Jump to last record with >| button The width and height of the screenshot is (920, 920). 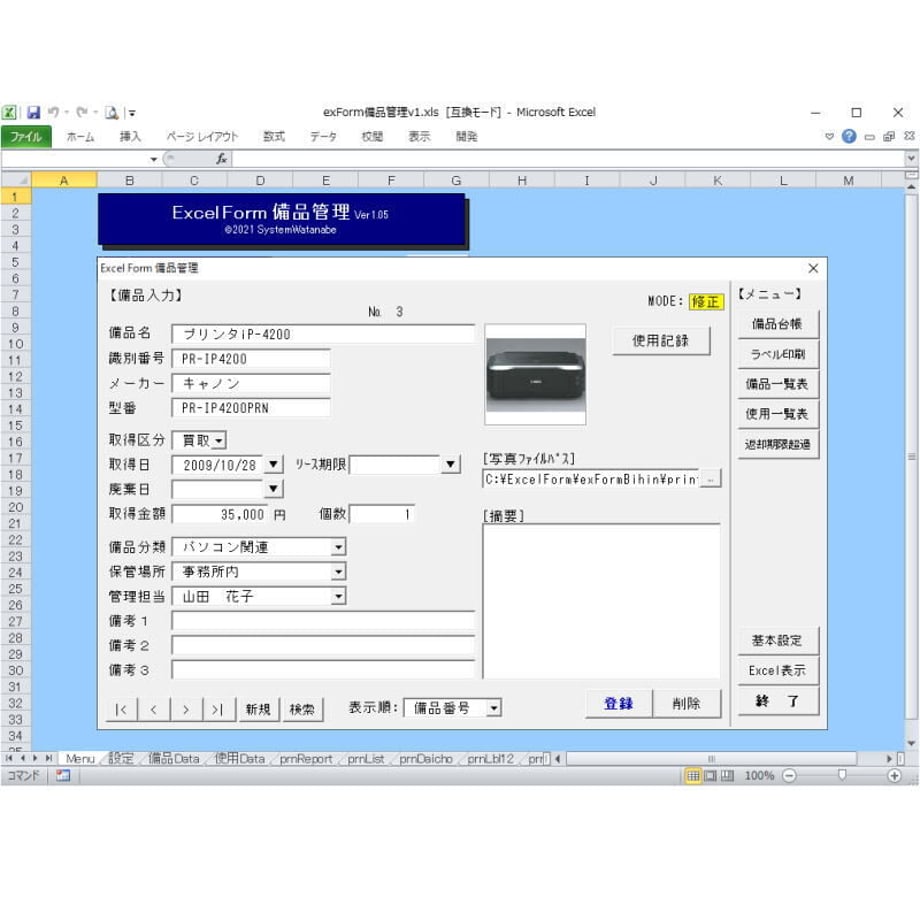(x=219, y=709)
